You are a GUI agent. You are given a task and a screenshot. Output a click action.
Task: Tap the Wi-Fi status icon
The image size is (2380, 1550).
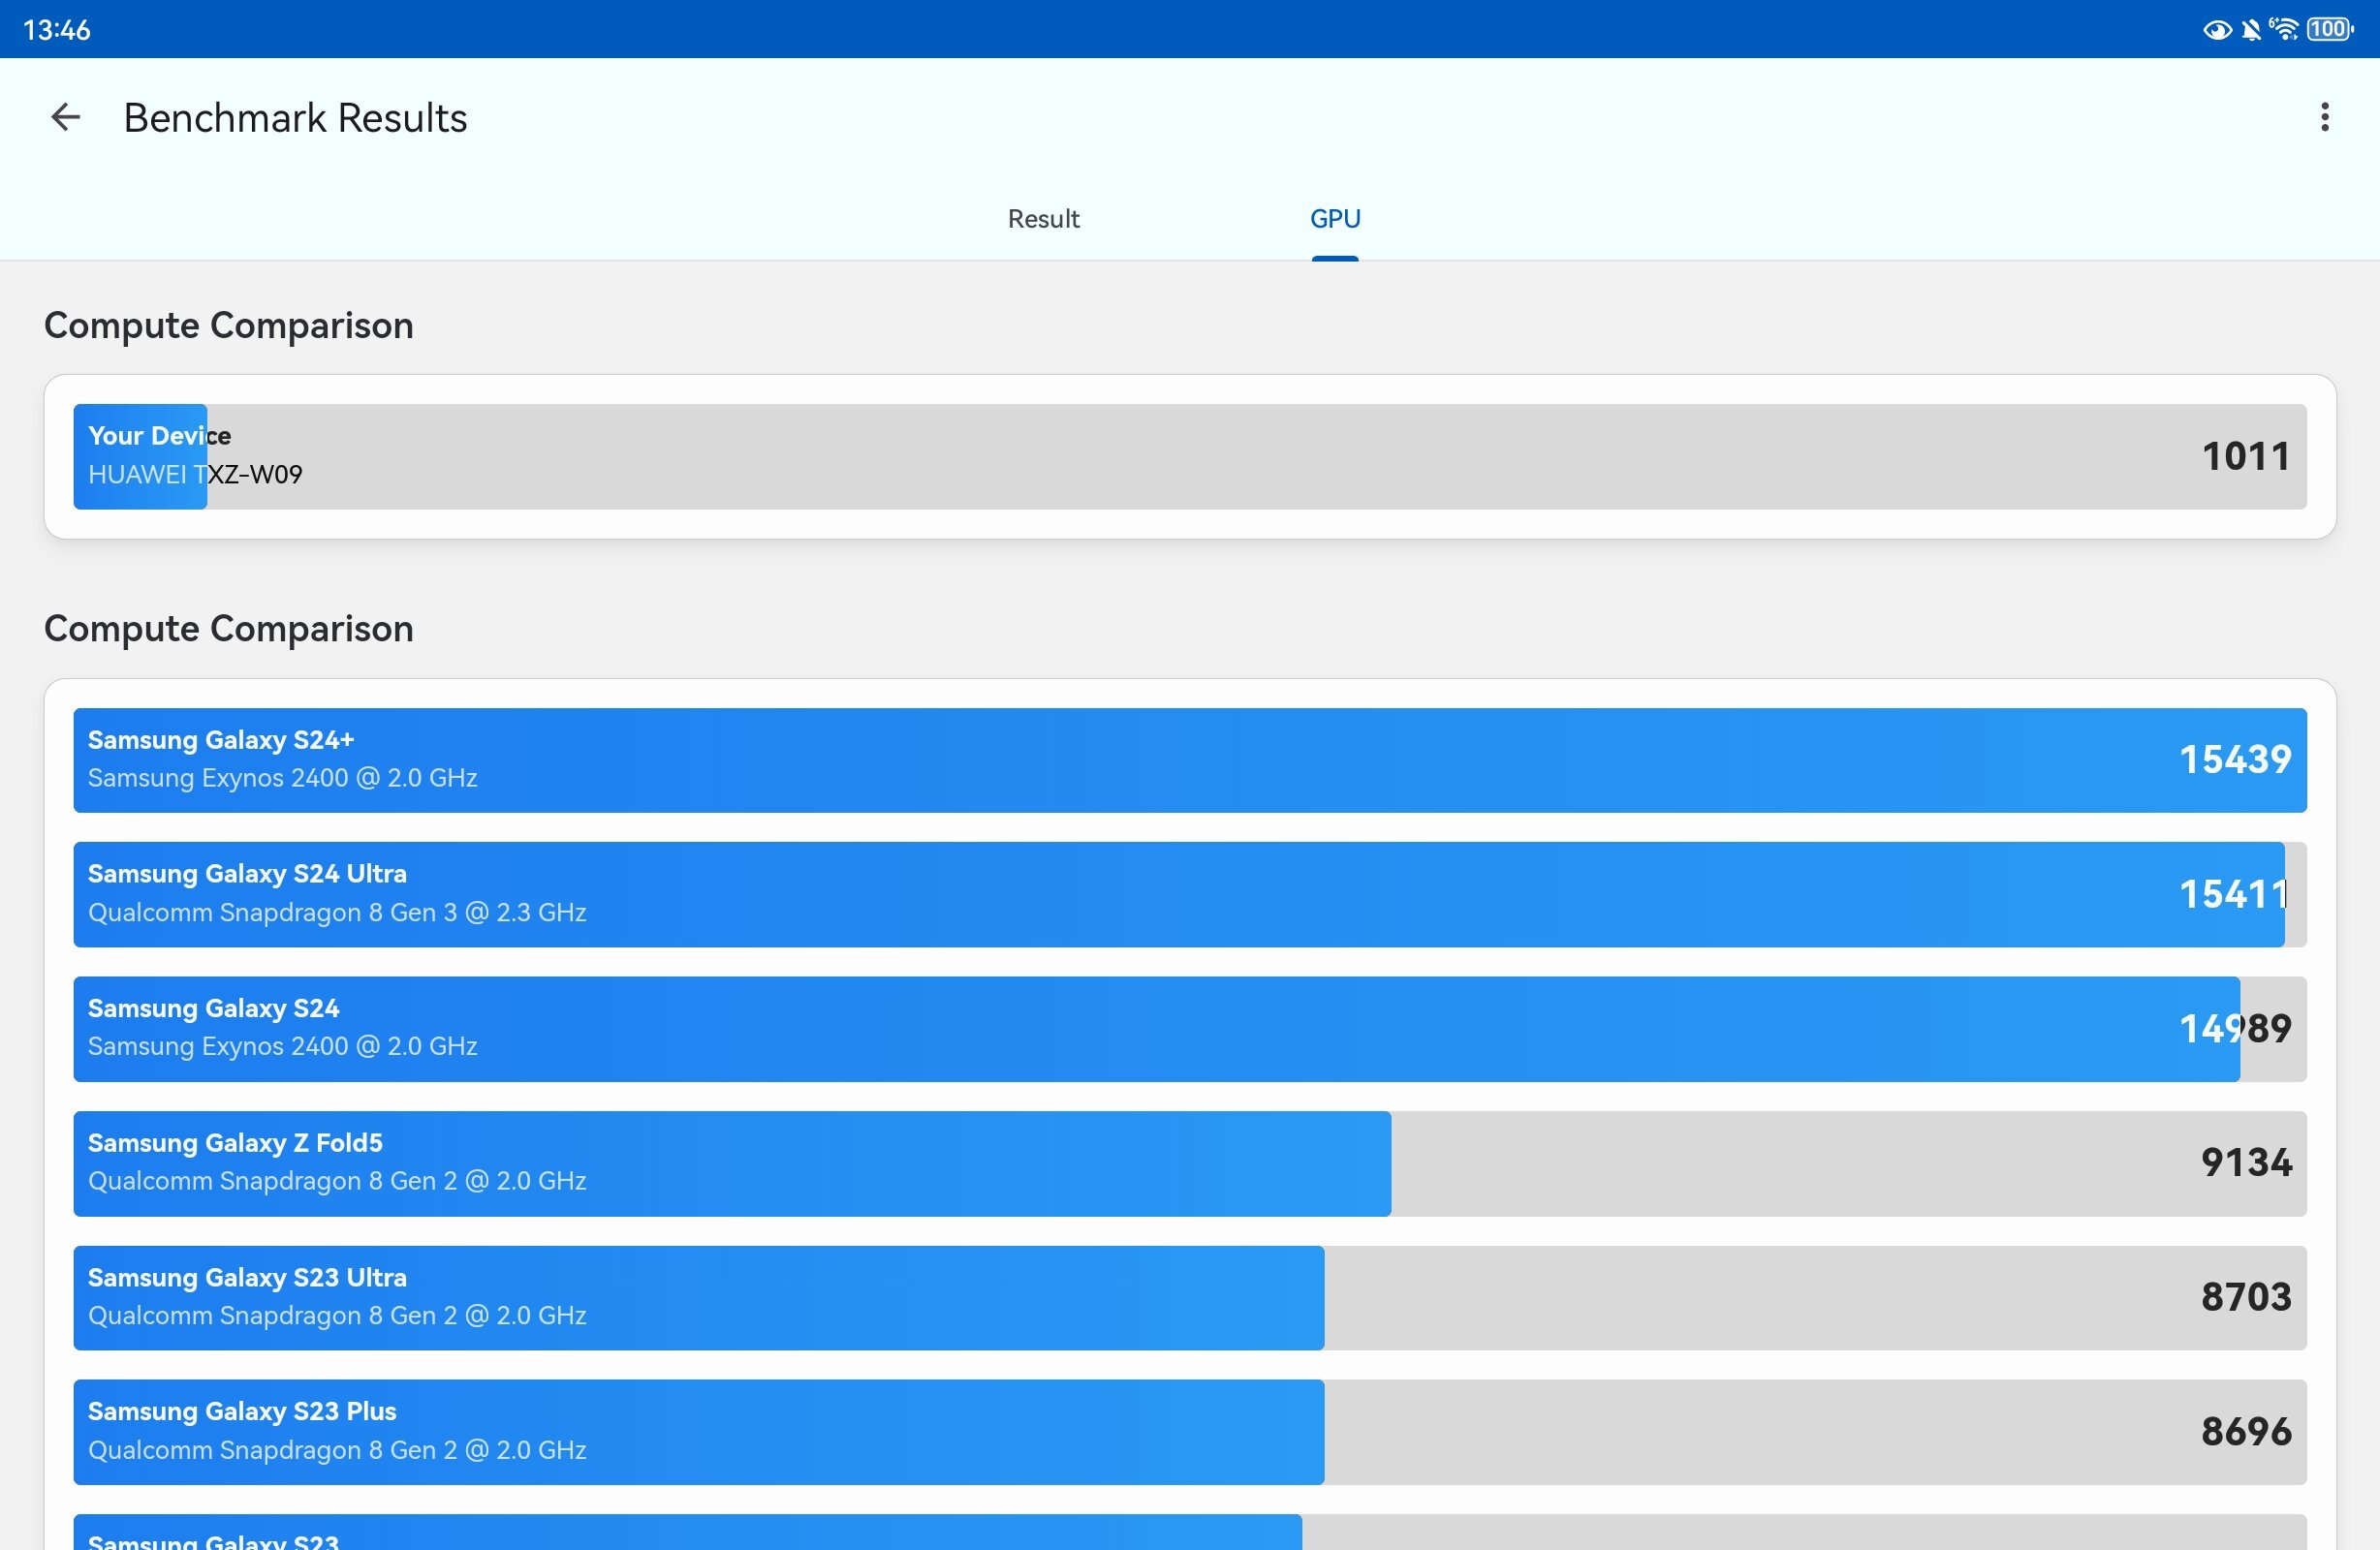(2284, 29)
